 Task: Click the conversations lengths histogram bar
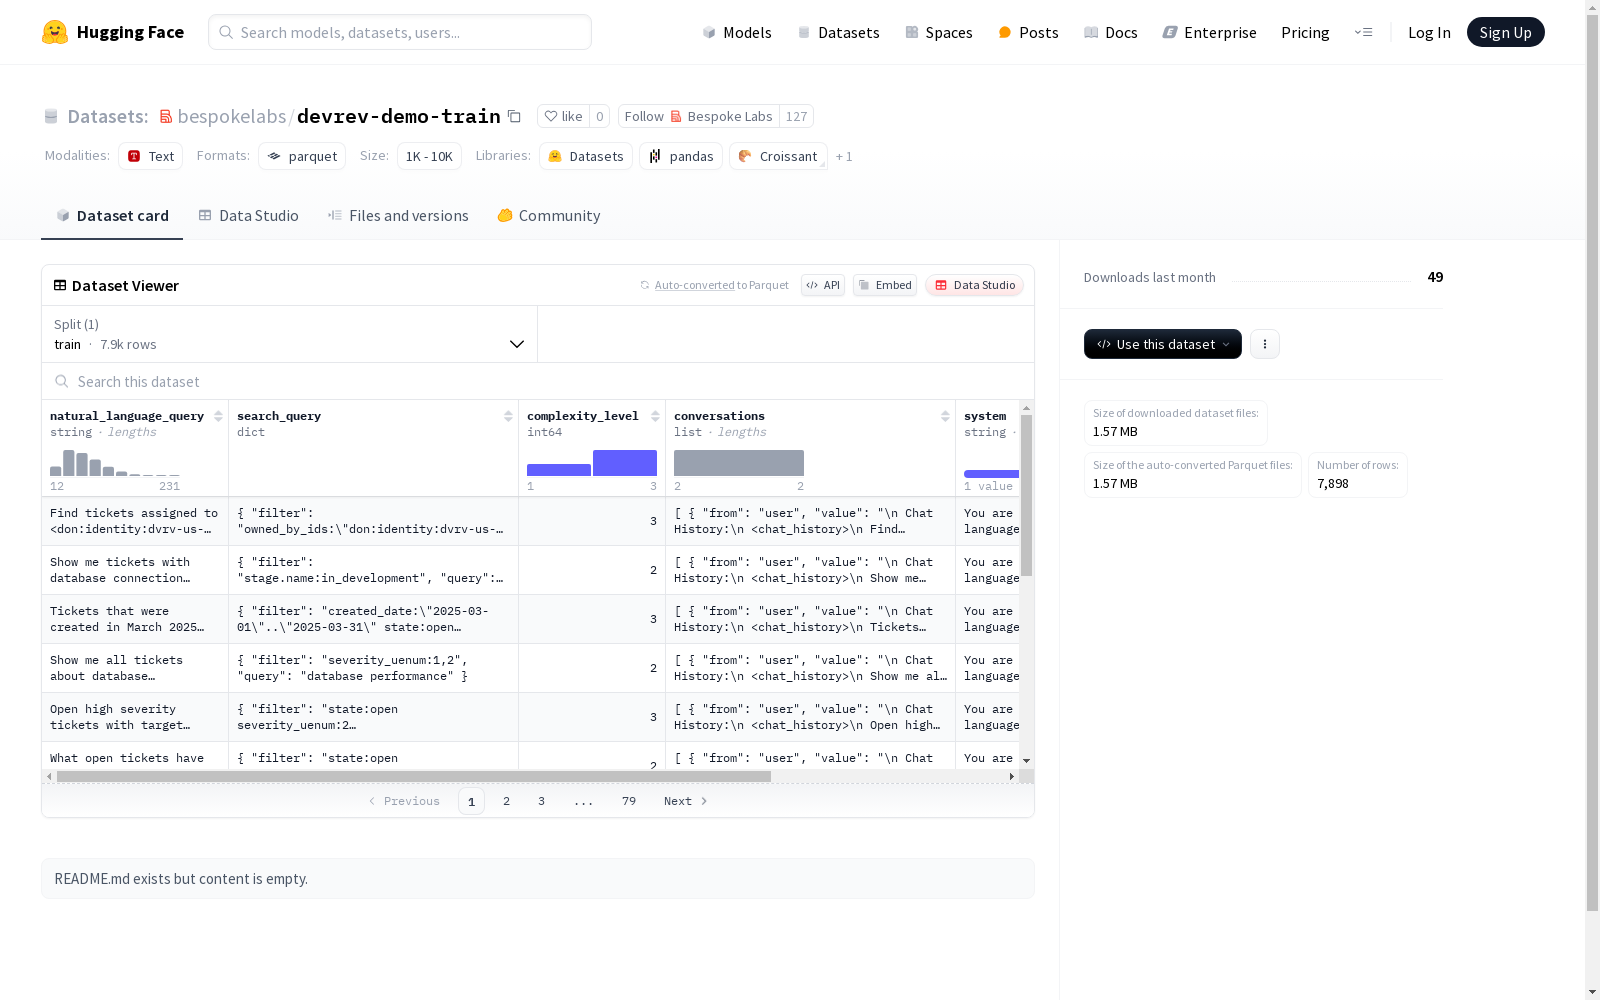739,463
